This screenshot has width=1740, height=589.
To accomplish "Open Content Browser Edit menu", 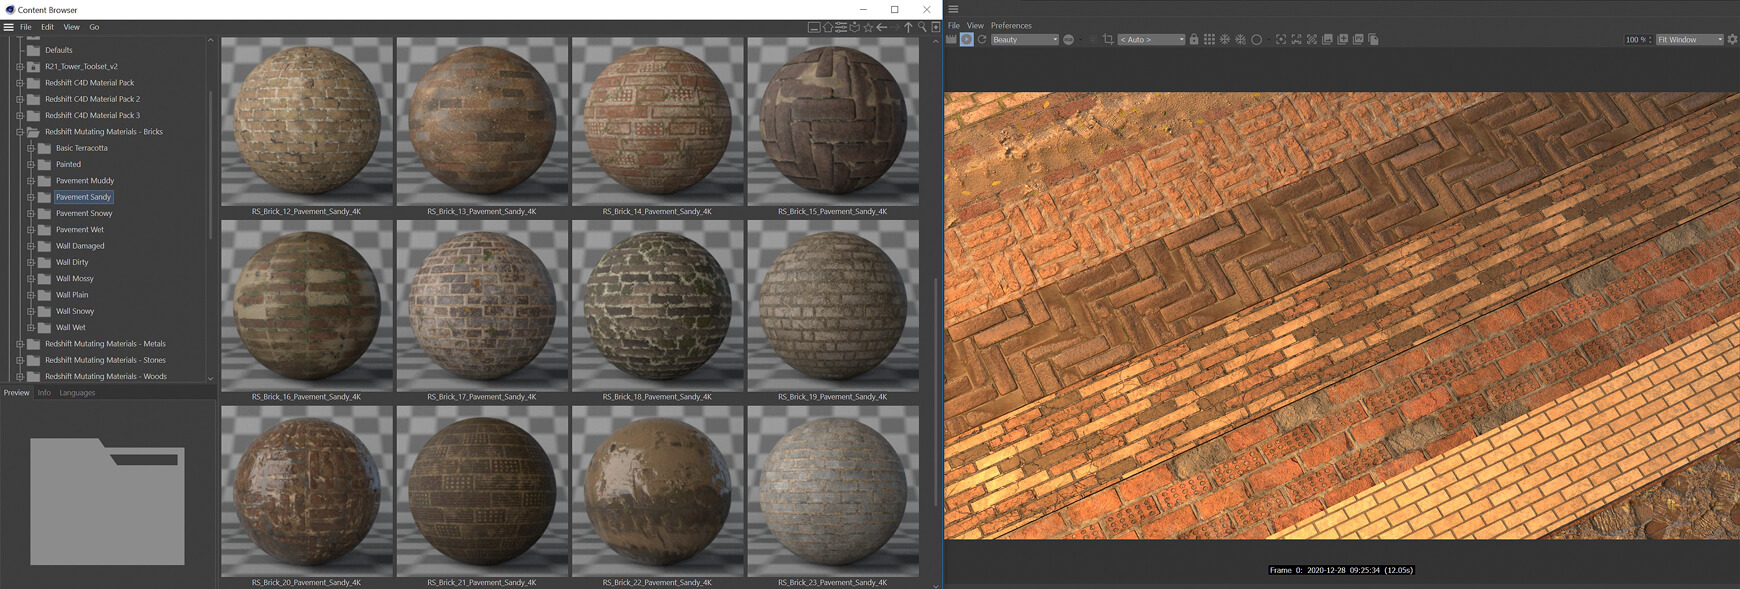I will point(47,27).
